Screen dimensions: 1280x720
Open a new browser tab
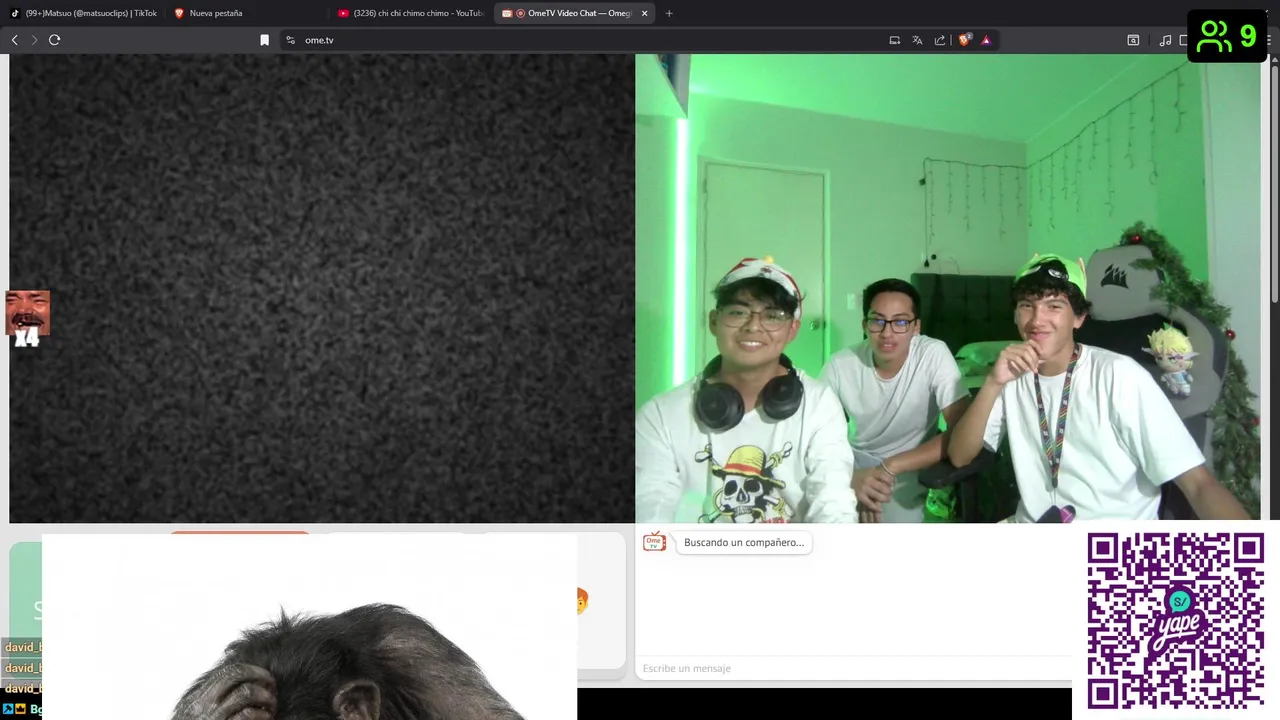click(x=669, y=13)
